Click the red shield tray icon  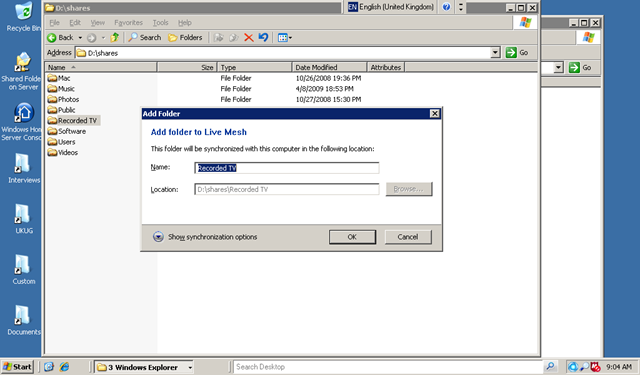pyautogui.click(x=595, y=367)
